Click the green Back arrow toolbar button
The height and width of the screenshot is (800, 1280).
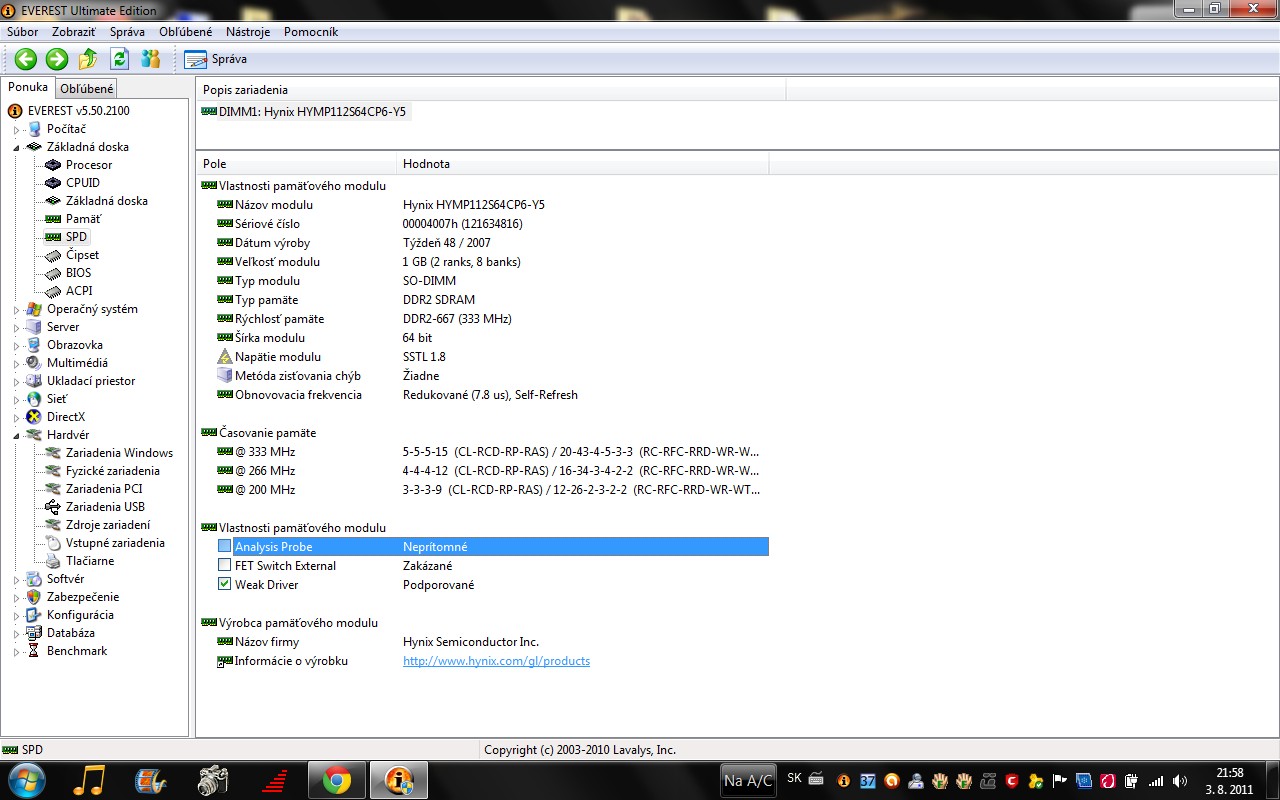(x=25, y=59)
